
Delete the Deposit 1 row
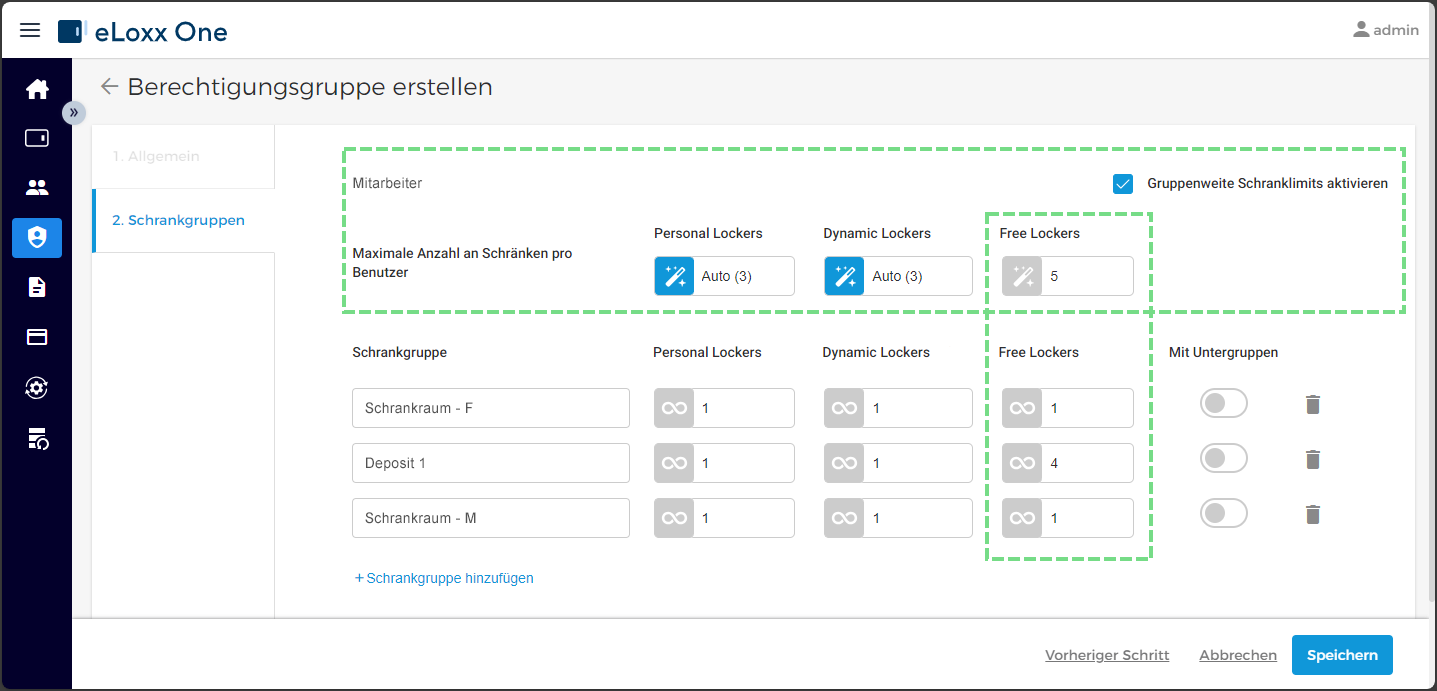[x=1313, y=459]
